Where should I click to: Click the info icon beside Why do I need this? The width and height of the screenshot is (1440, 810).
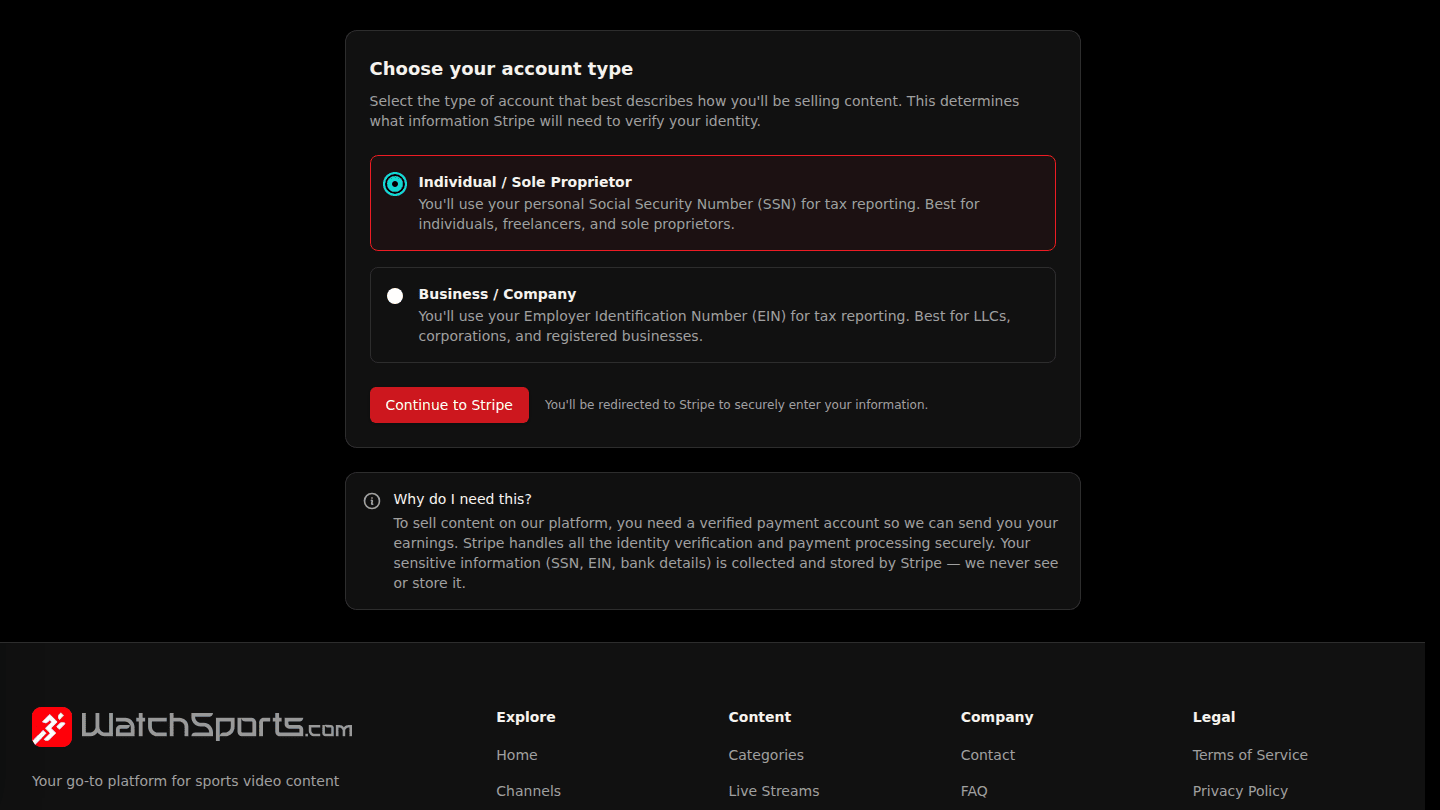point(372,501)
